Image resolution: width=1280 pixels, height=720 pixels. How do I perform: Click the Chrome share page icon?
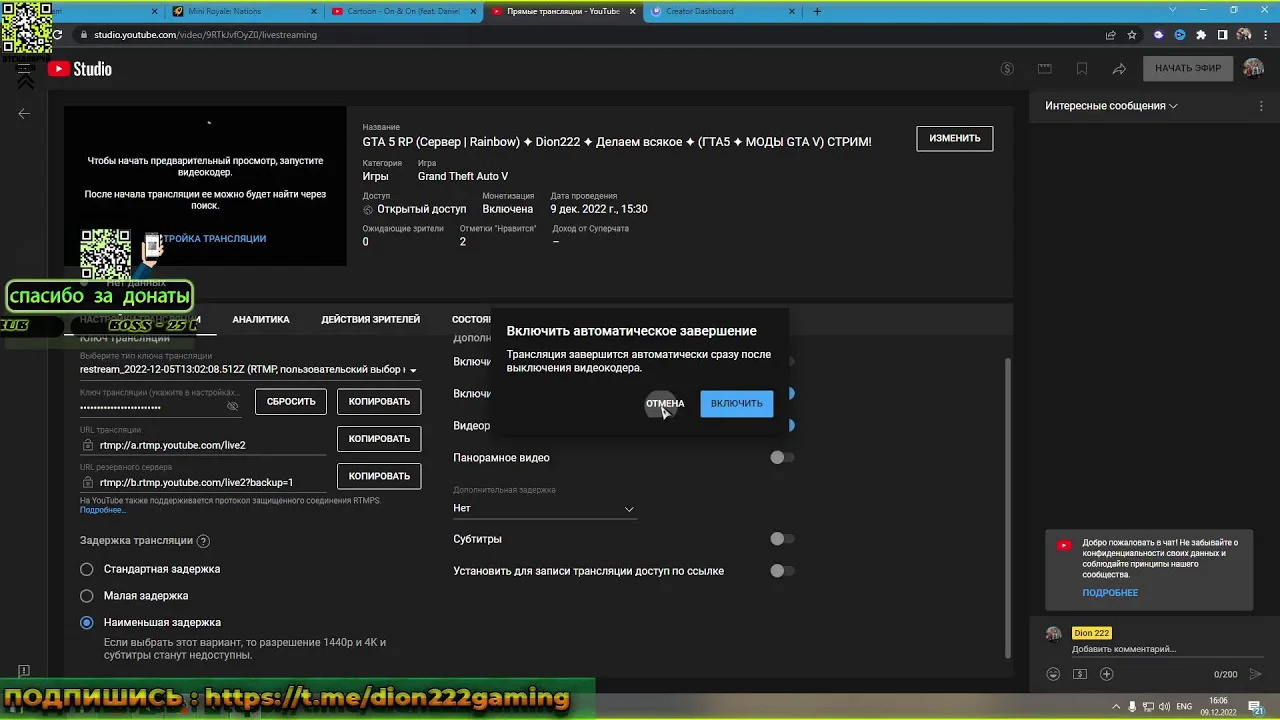click(x=1110, y=35)
